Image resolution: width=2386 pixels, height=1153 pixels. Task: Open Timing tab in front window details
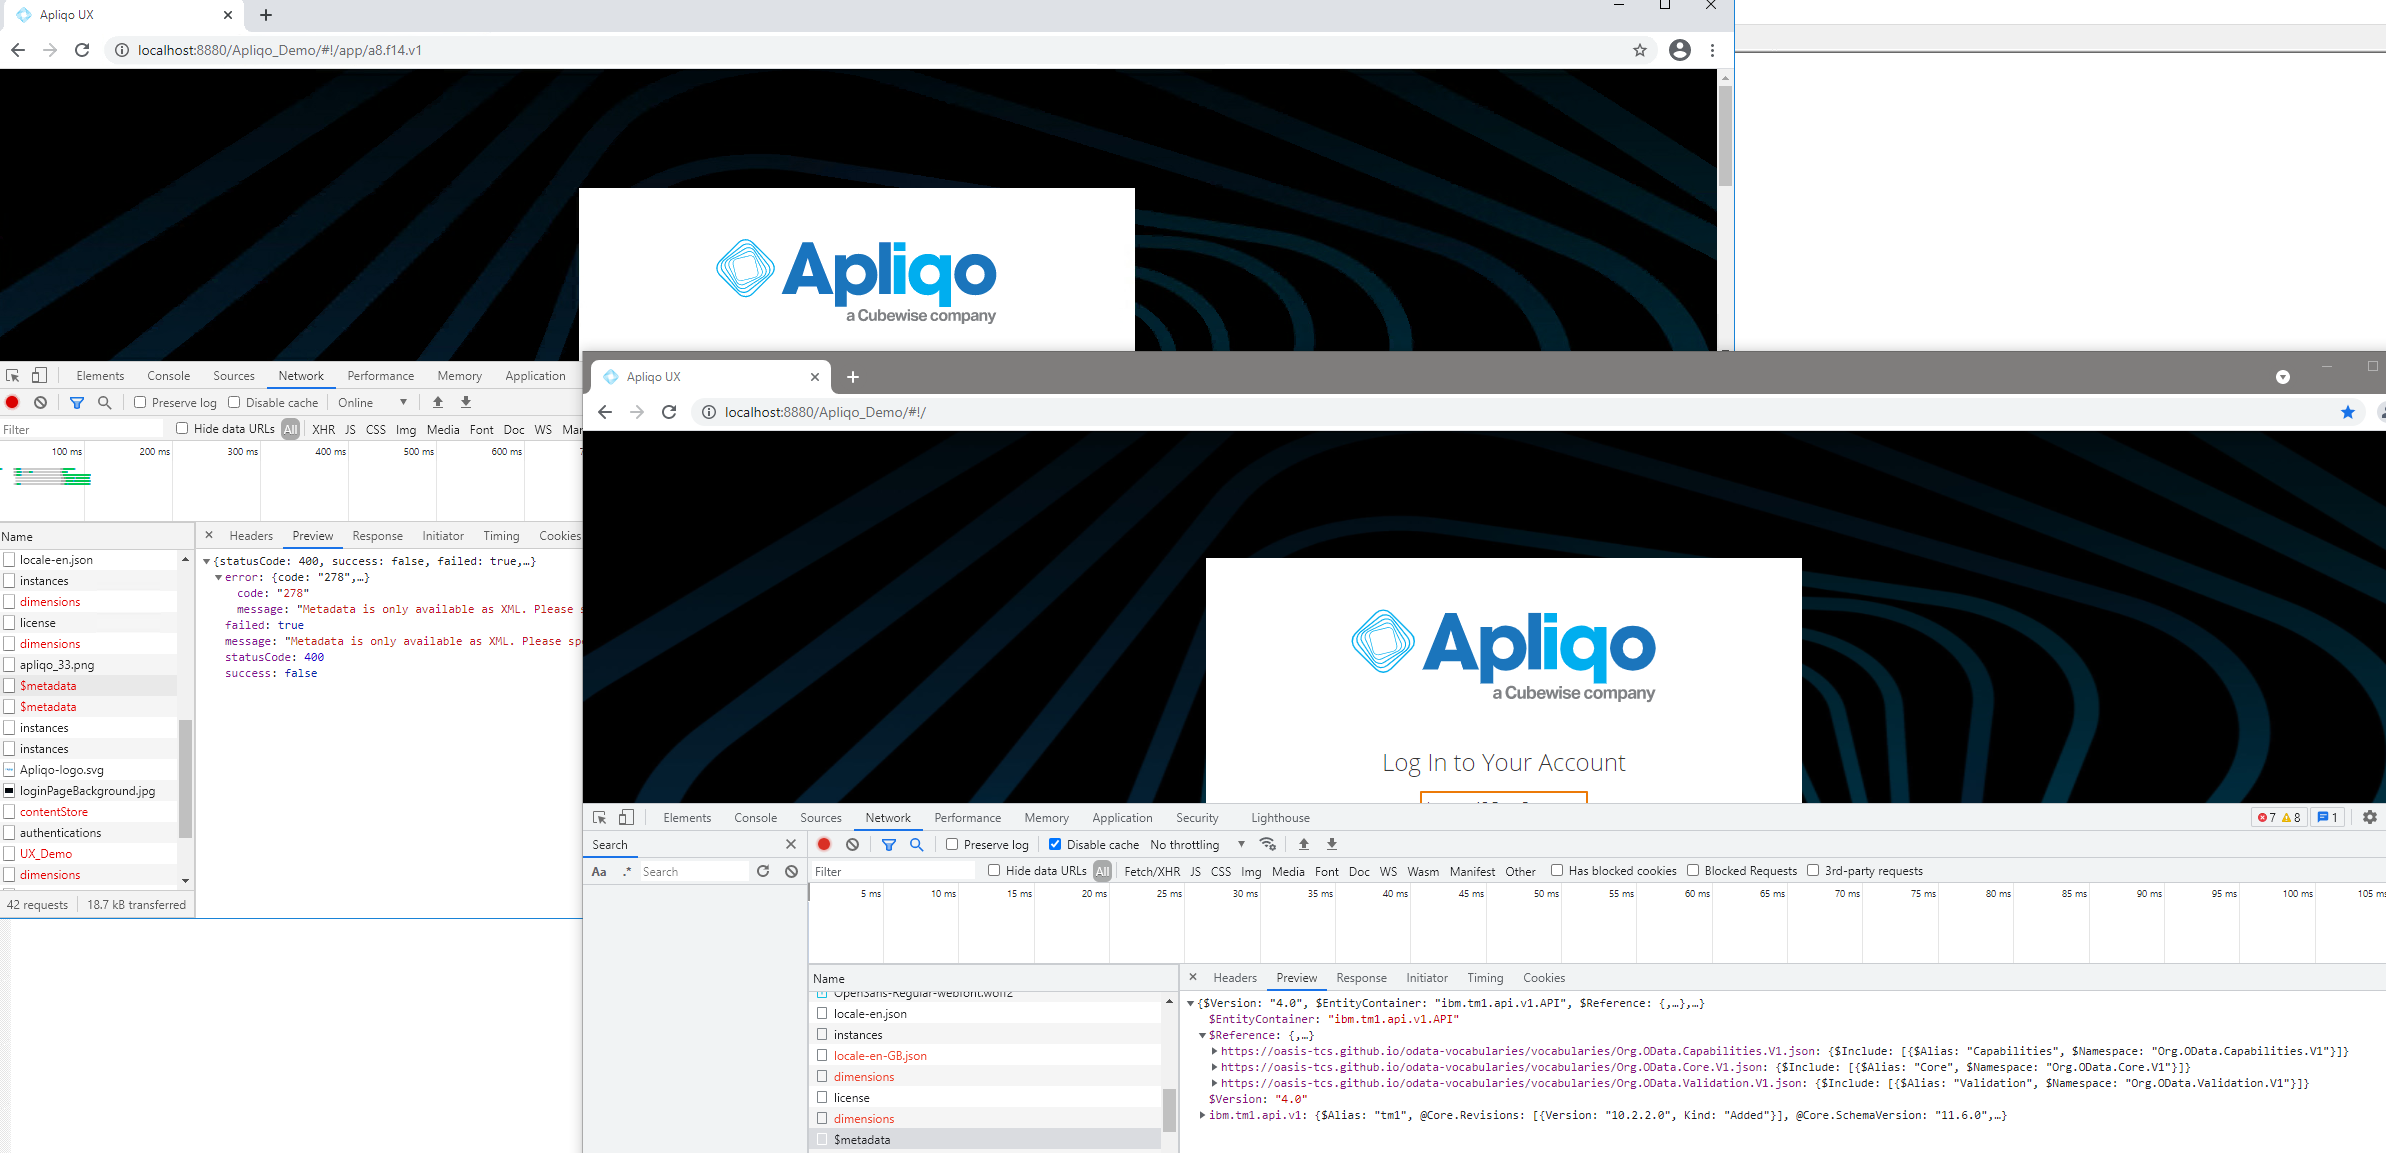tap(1485, 978)
